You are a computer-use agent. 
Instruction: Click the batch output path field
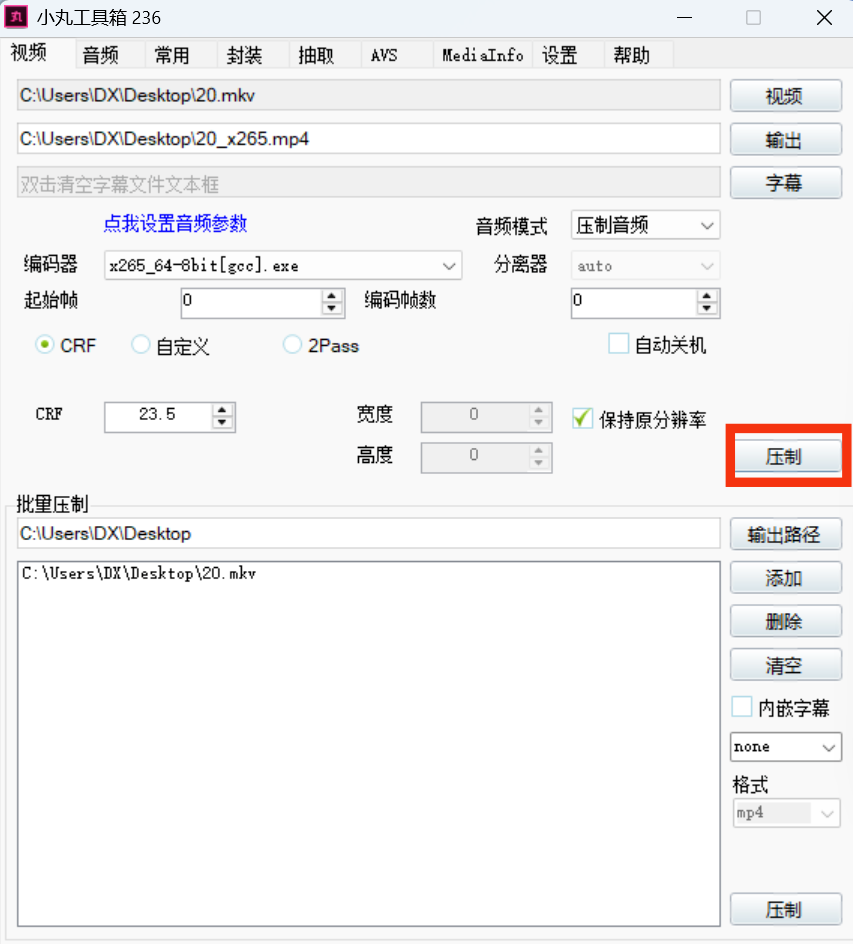click(368, 533)
